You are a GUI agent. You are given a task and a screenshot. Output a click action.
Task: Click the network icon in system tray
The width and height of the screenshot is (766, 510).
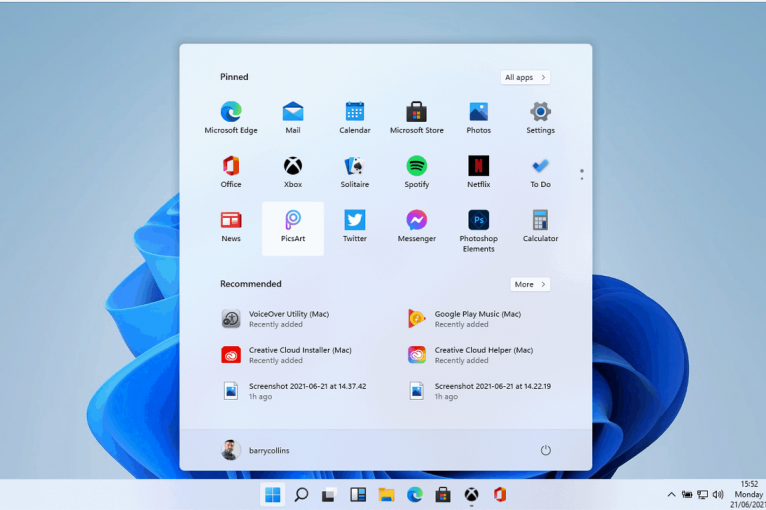click(702, 495)
